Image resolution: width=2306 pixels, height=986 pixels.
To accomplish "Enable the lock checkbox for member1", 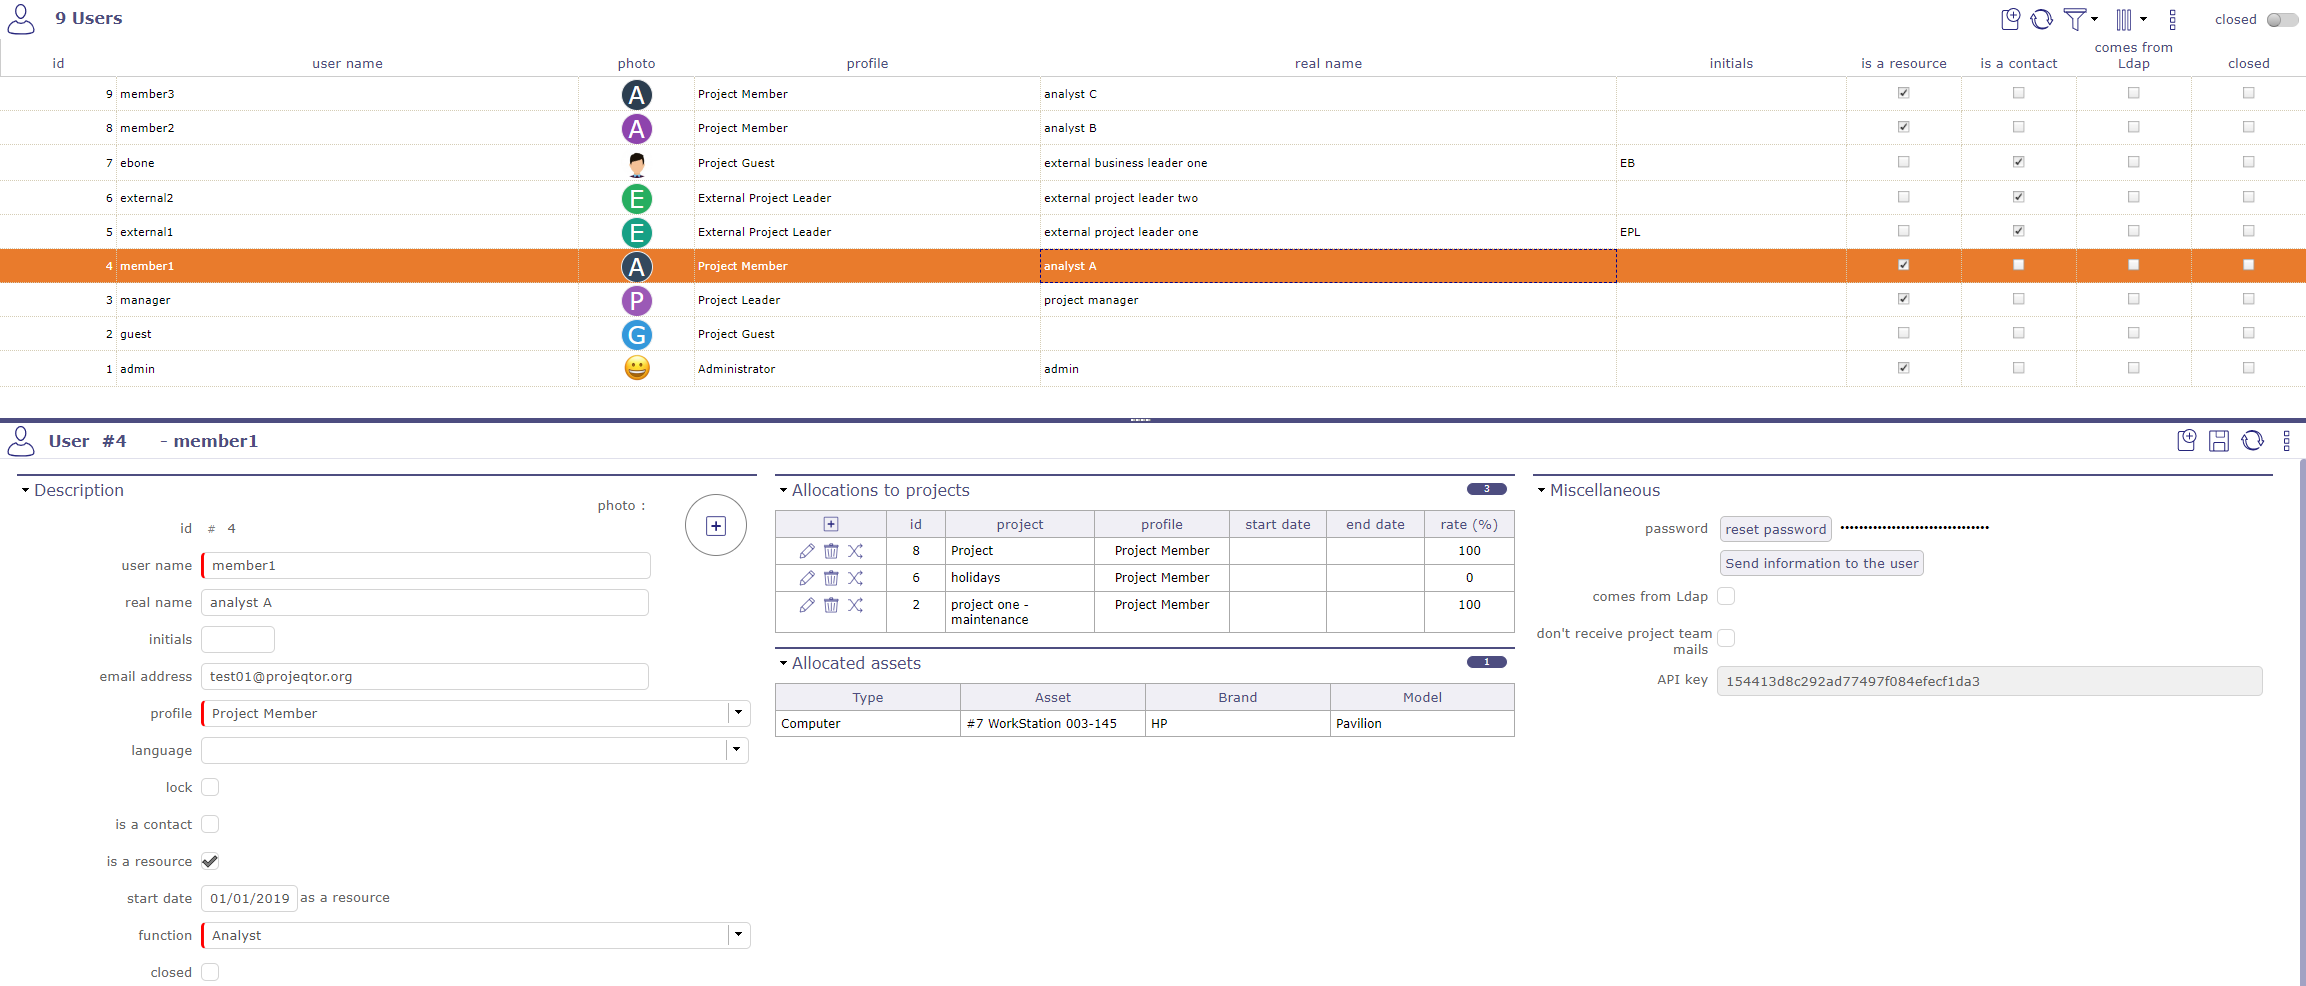I will (x=210, y=787).
